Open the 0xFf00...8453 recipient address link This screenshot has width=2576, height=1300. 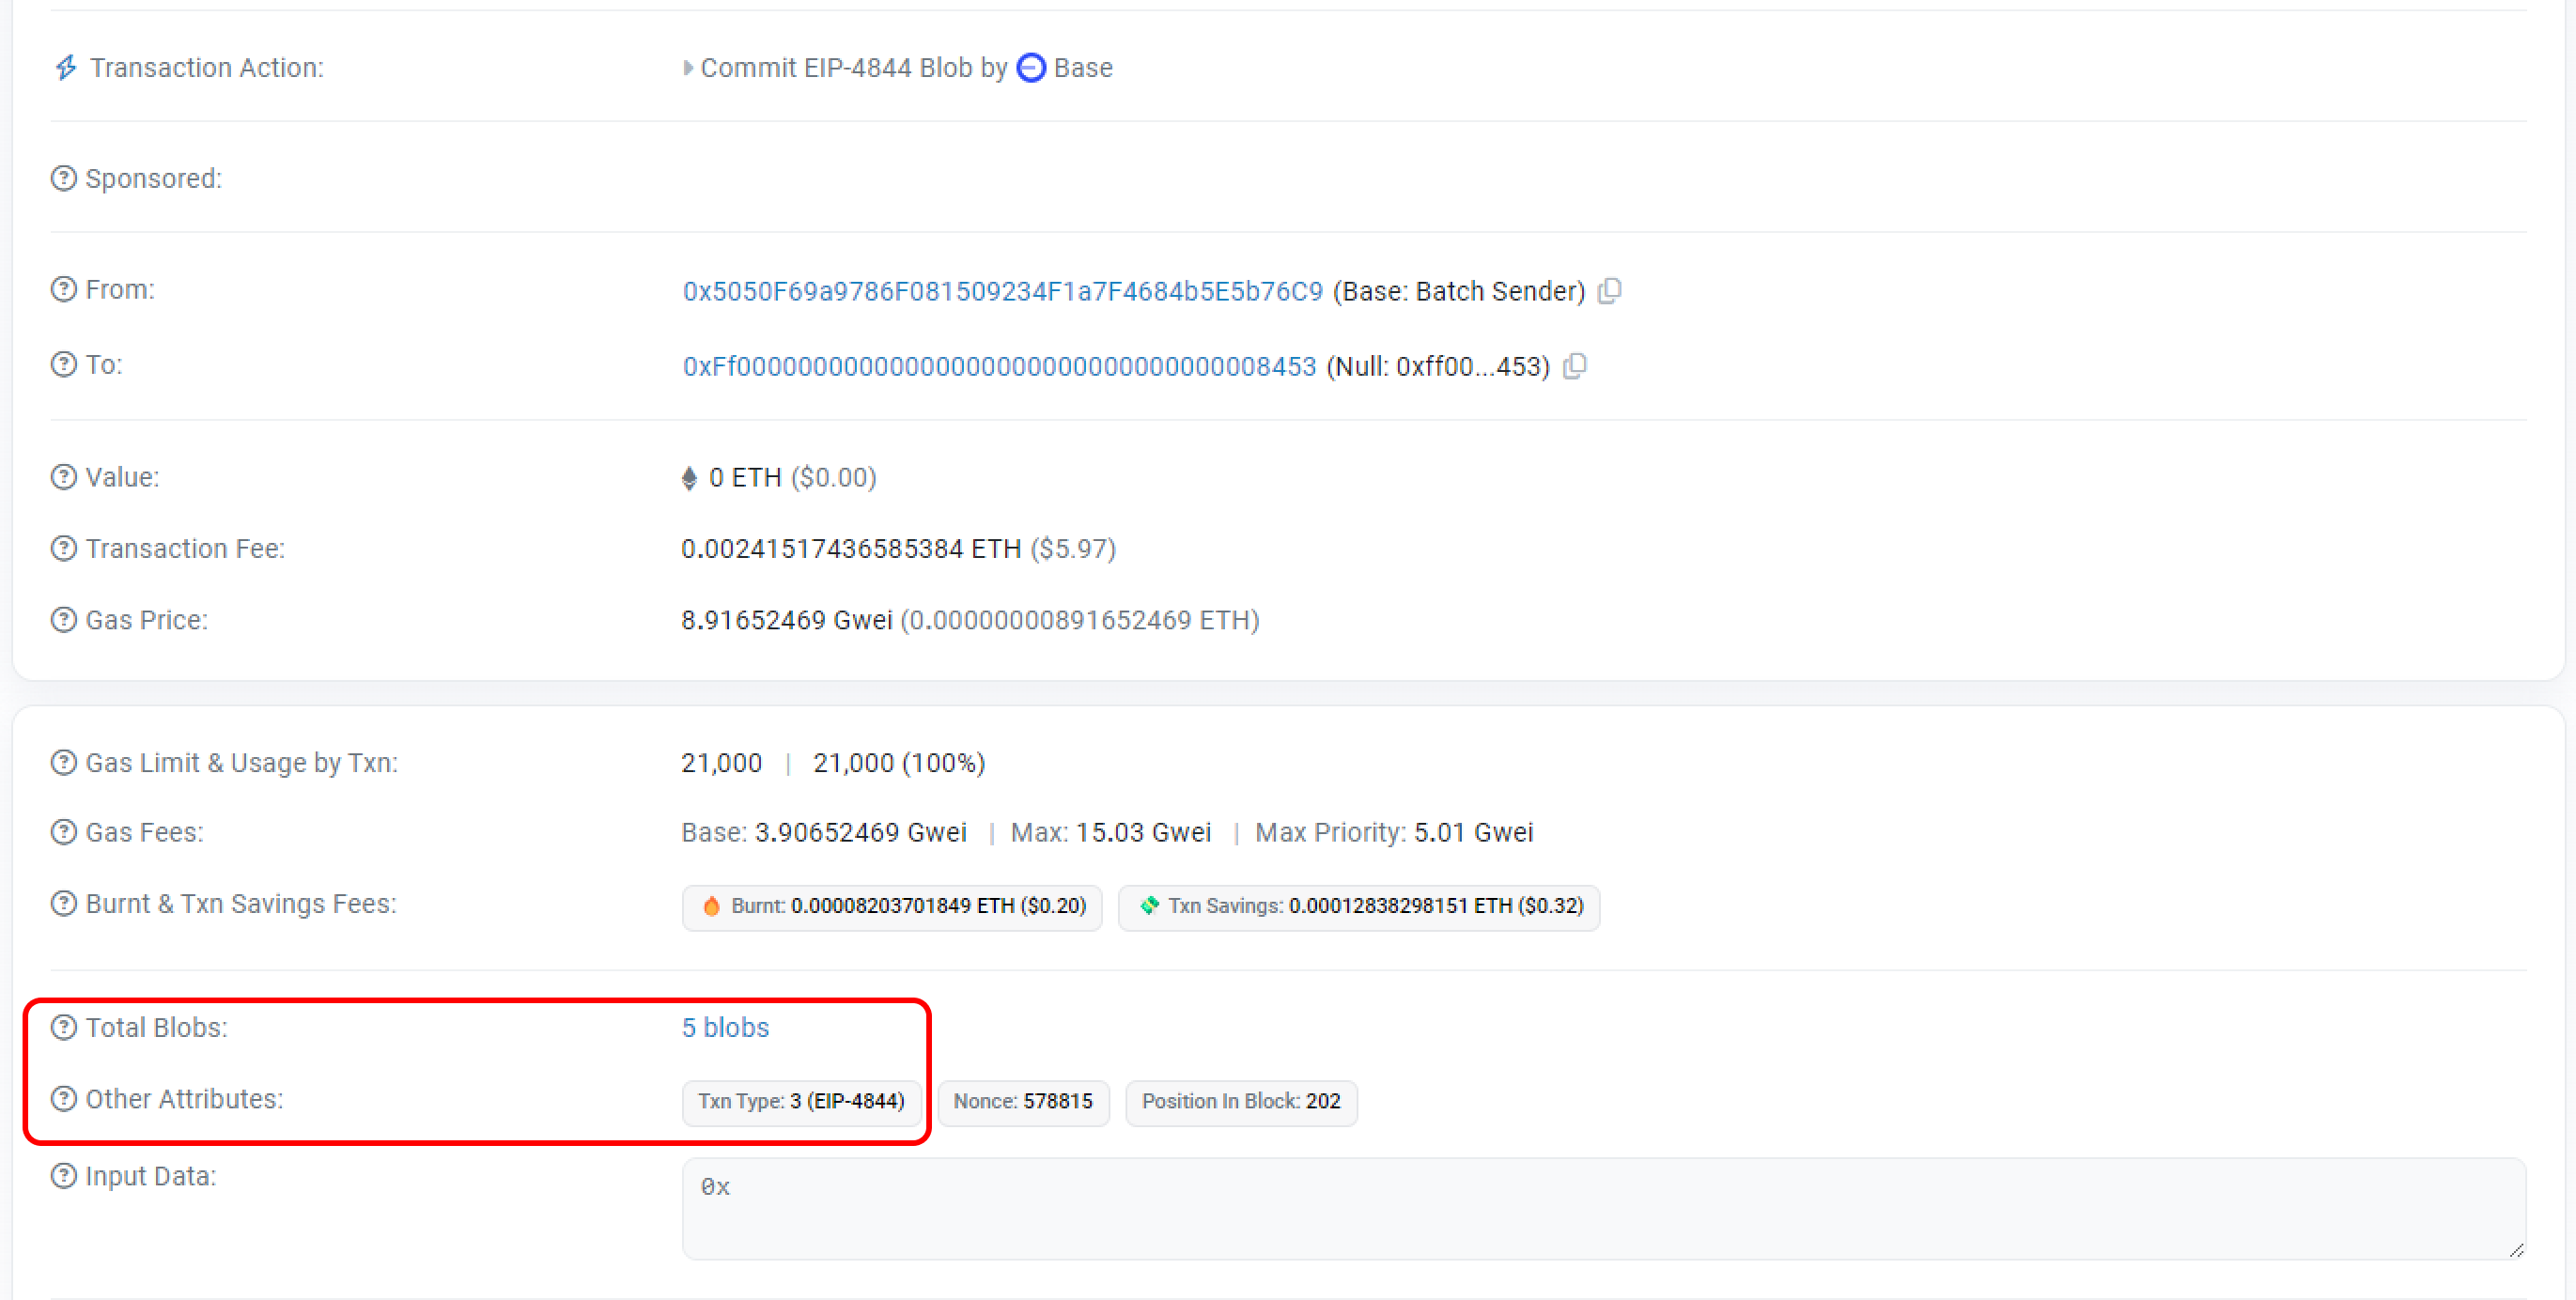[999, 366]
